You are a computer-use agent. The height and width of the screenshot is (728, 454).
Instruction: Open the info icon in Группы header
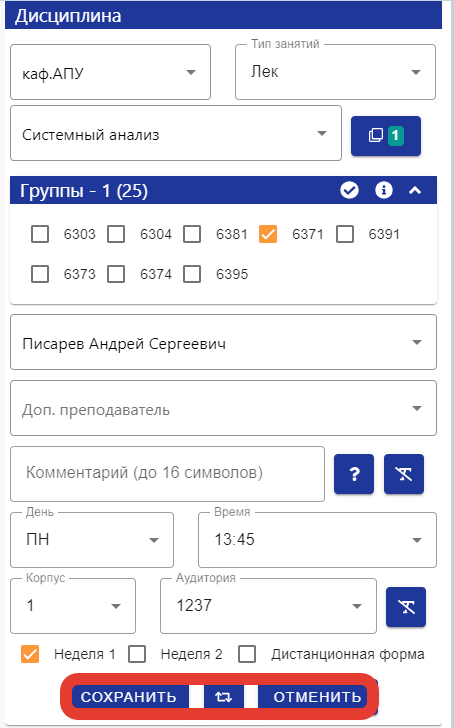tap(383, 190)
